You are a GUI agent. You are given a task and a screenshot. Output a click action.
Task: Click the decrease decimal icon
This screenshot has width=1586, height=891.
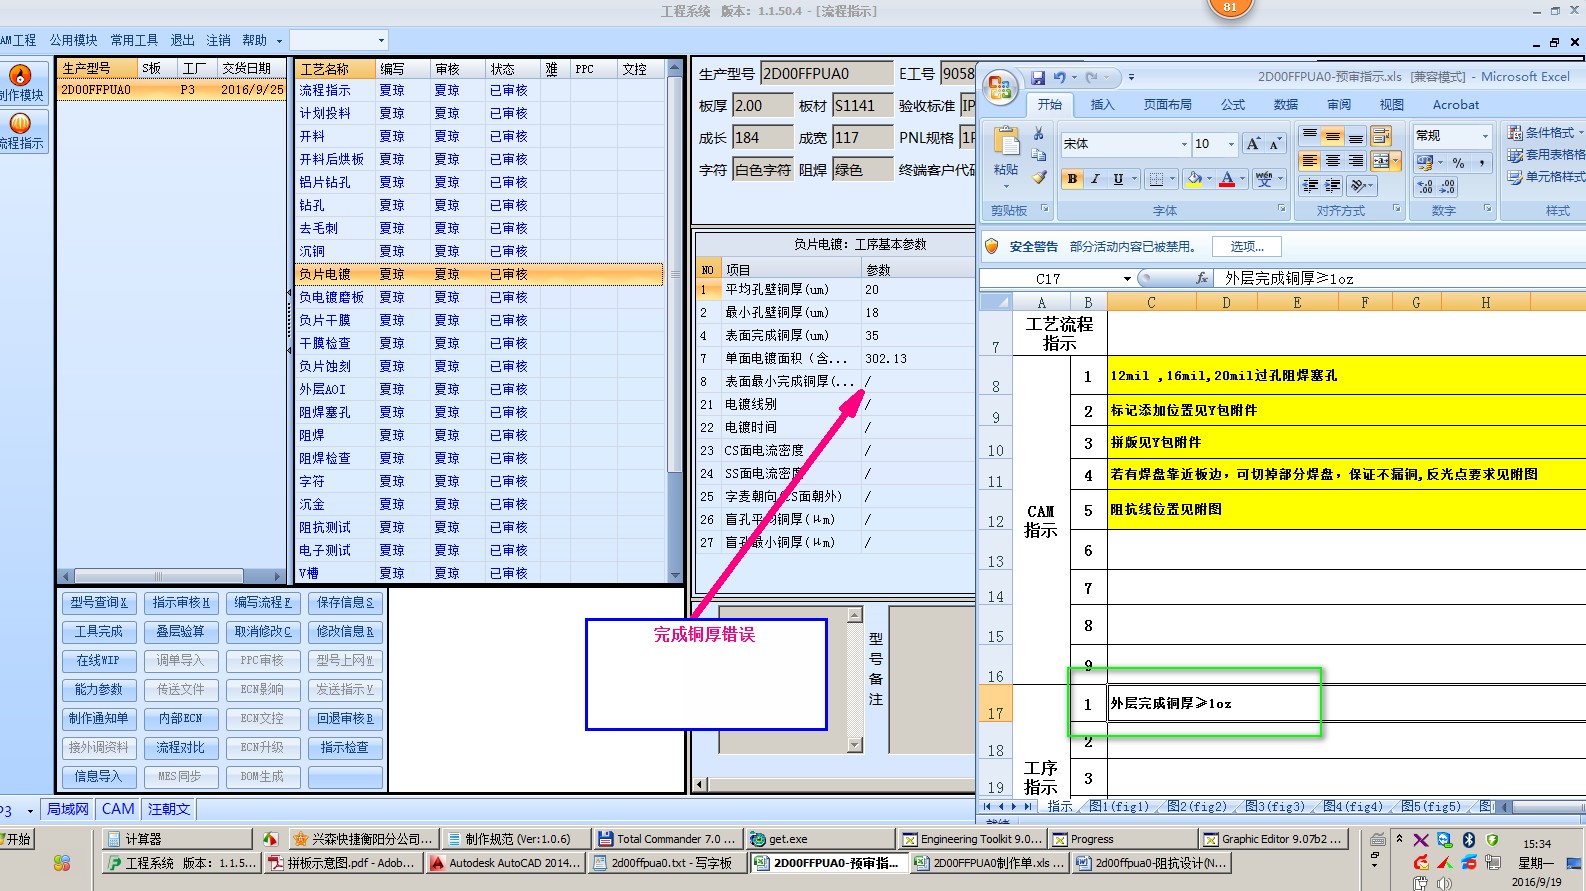[1447, 187]
